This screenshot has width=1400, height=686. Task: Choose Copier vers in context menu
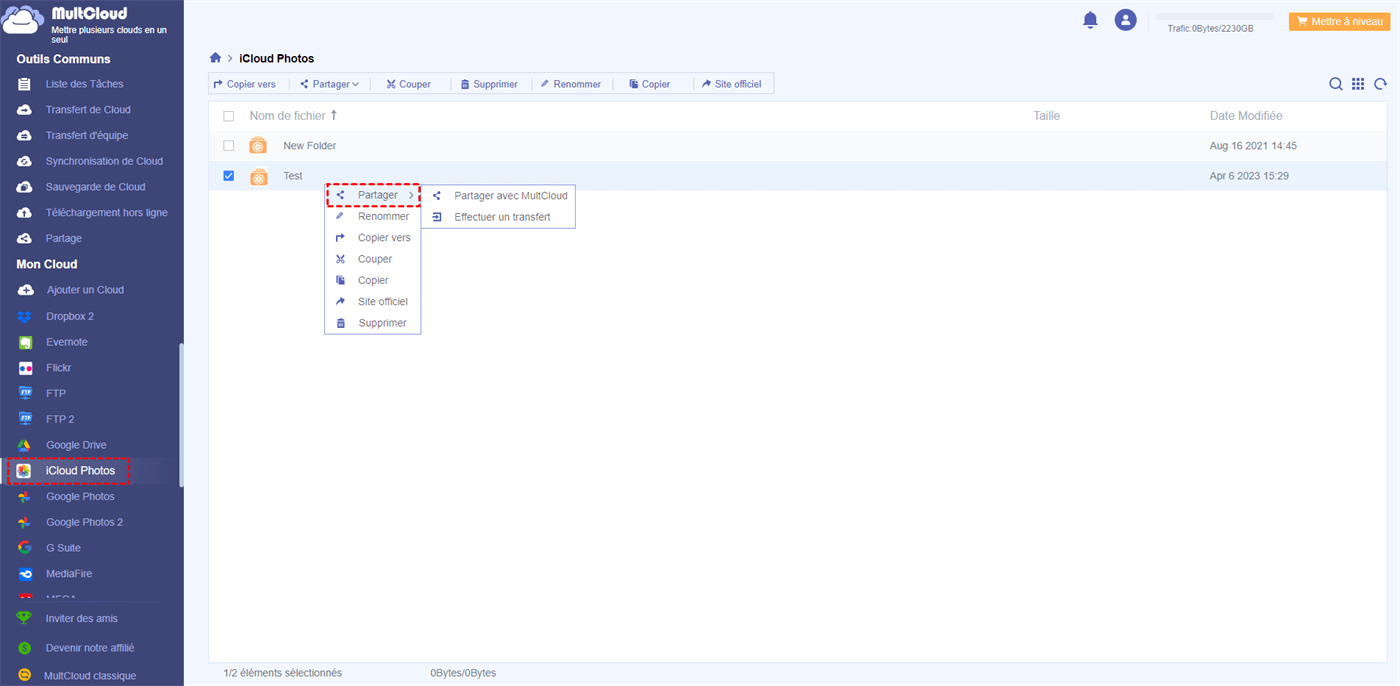click(373, 238)
